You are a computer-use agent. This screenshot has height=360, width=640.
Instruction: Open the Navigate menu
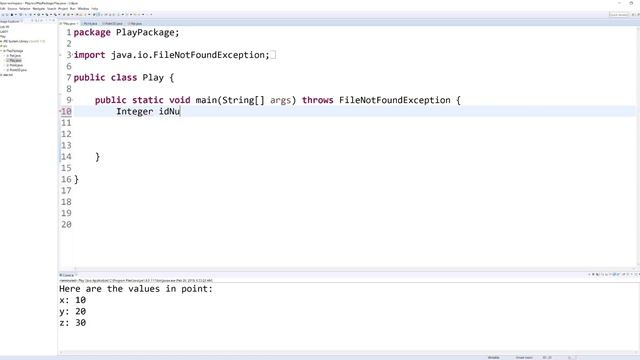(x=39, y=9)
